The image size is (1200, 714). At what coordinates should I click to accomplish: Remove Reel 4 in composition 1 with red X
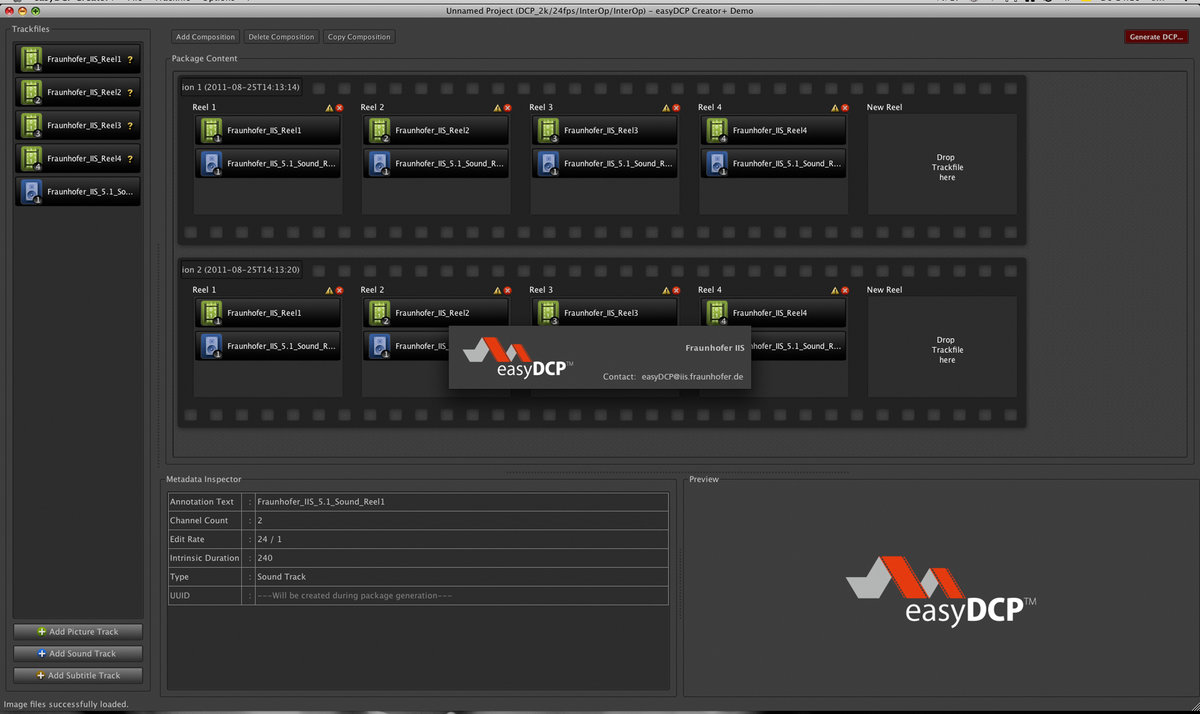pyautogui.click(x=844, y=107)
